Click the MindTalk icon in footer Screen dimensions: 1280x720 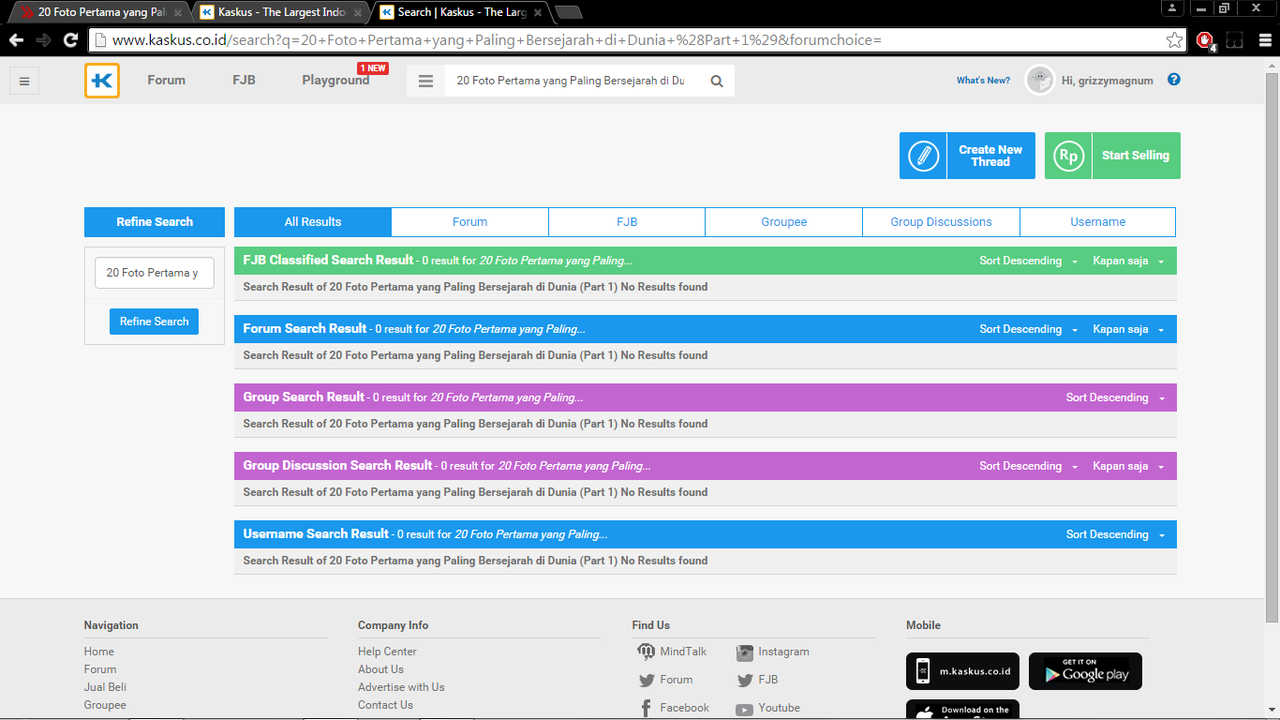[646, 652]
